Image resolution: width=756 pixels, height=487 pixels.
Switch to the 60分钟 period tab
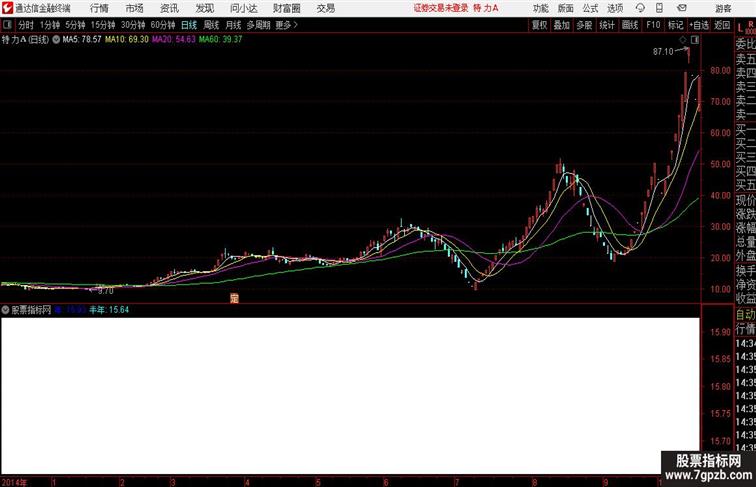point(163,25)
